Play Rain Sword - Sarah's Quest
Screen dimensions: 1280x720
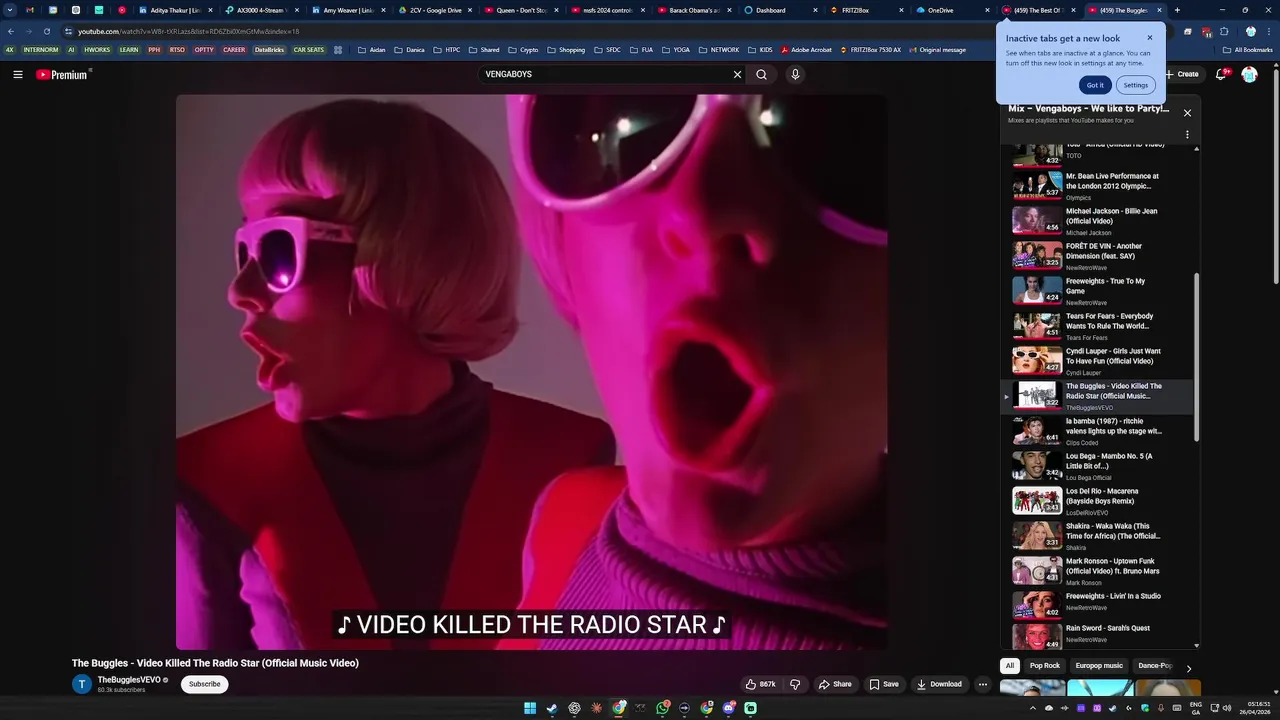tap(1097, 636)
